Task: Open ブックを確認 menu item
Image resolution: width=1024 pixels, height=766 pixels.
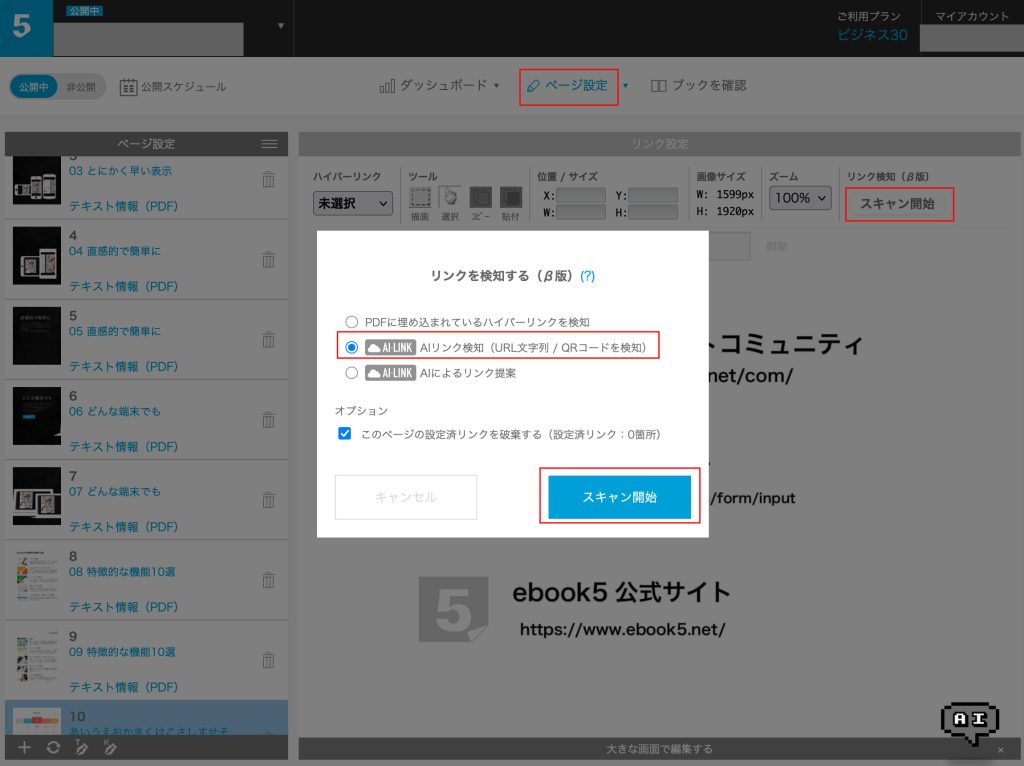Action: click(x=698, y=86)
